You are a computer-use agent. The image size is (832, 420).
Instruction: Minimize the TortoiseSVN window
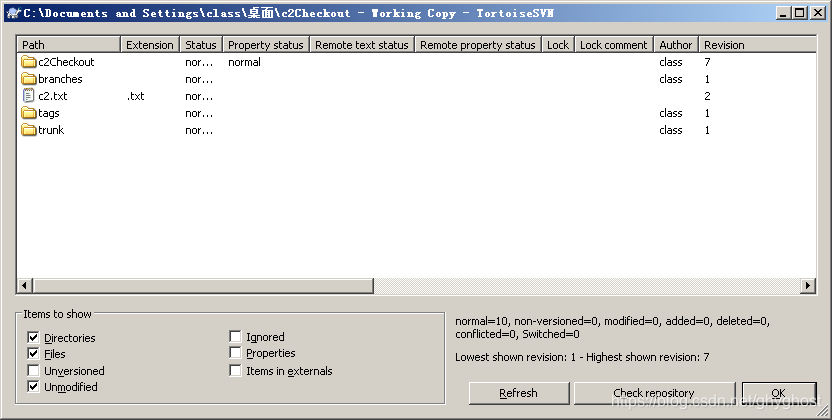pyautogui.click(x=784, y=13)
